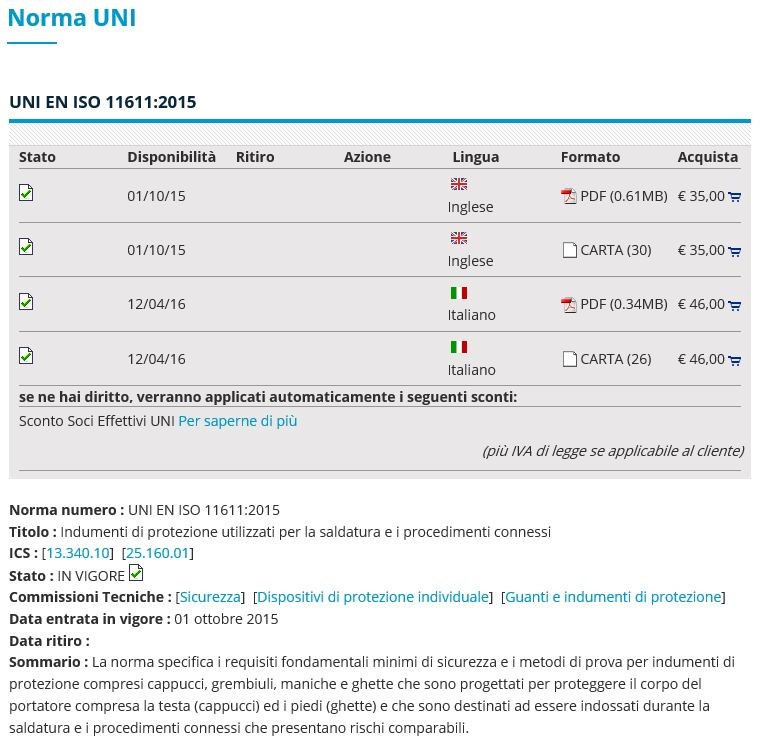Add Italian PDF version to cart

pos(734,305)
